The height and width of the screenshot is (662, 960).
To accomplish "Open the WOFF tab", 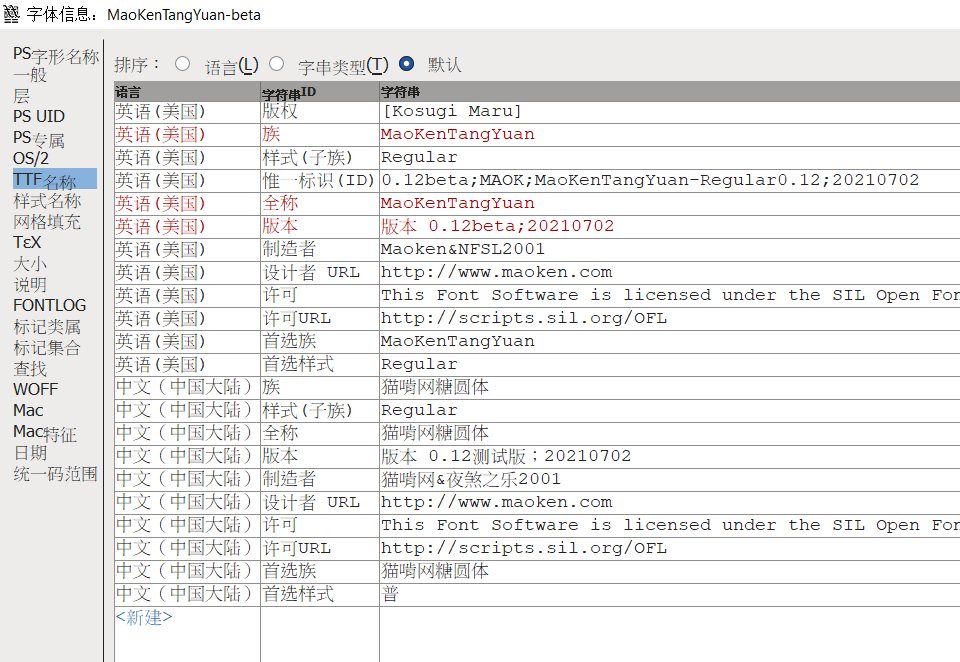I will [35, 389].
